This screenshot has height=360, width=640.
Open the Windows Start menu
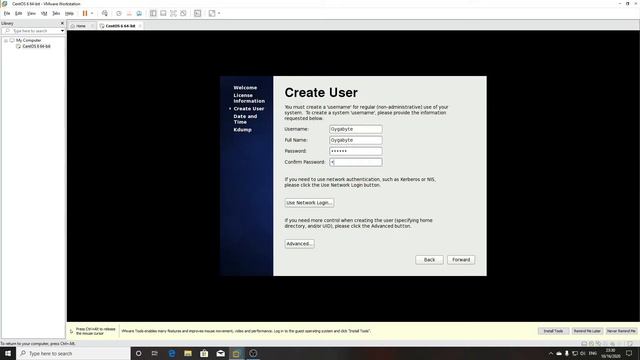[8, 353]
